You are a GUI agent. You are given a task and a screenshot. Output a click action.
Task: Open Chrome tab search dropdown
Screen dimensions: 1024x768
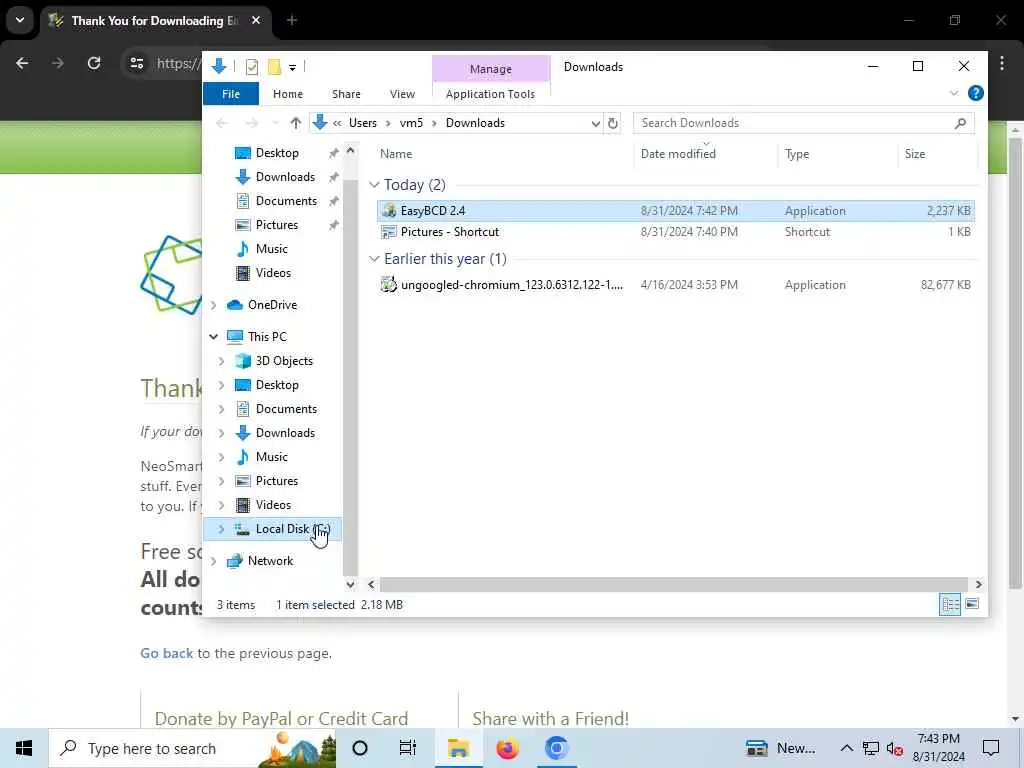20,20
